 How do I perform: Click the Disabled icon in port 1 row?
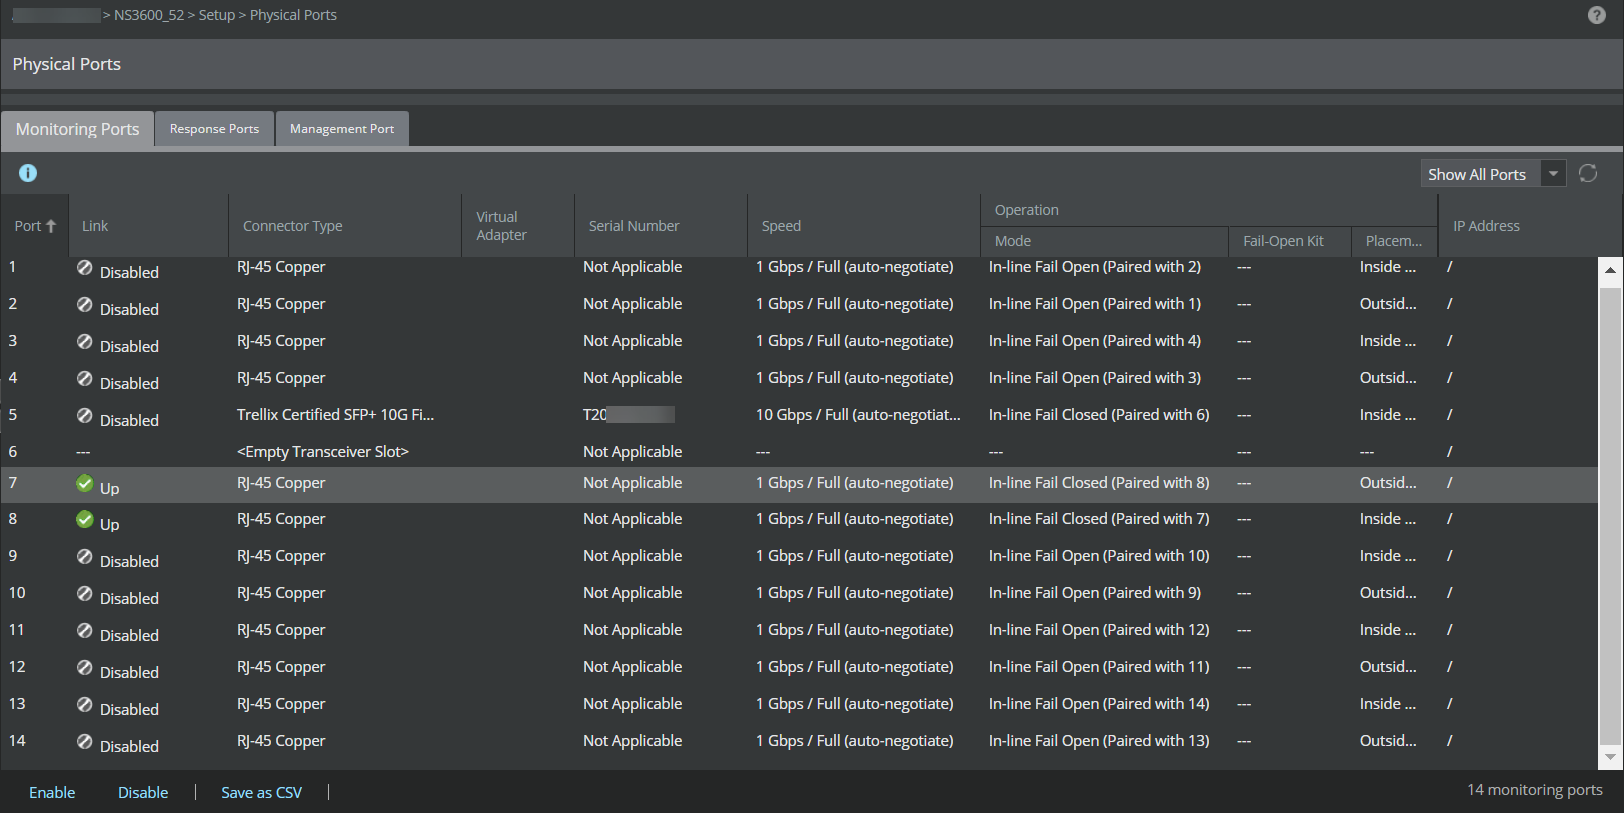point(85,267)
